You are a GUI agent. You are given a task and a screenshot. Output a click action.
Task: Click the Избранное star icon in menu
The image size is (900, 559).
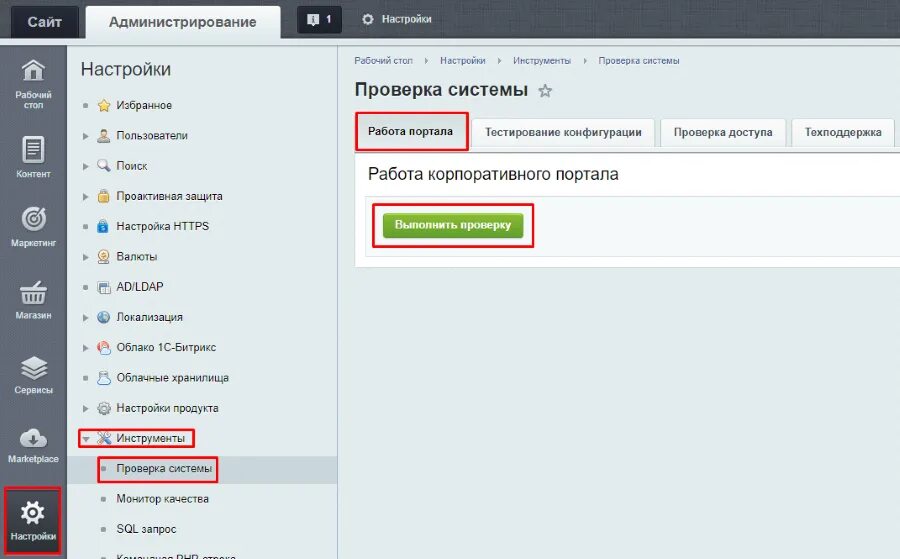coord(104,106)
